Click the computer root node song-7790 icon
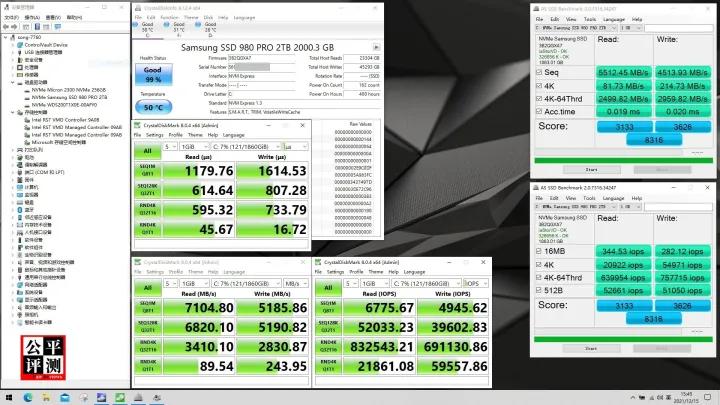 (x=14, y=37)
